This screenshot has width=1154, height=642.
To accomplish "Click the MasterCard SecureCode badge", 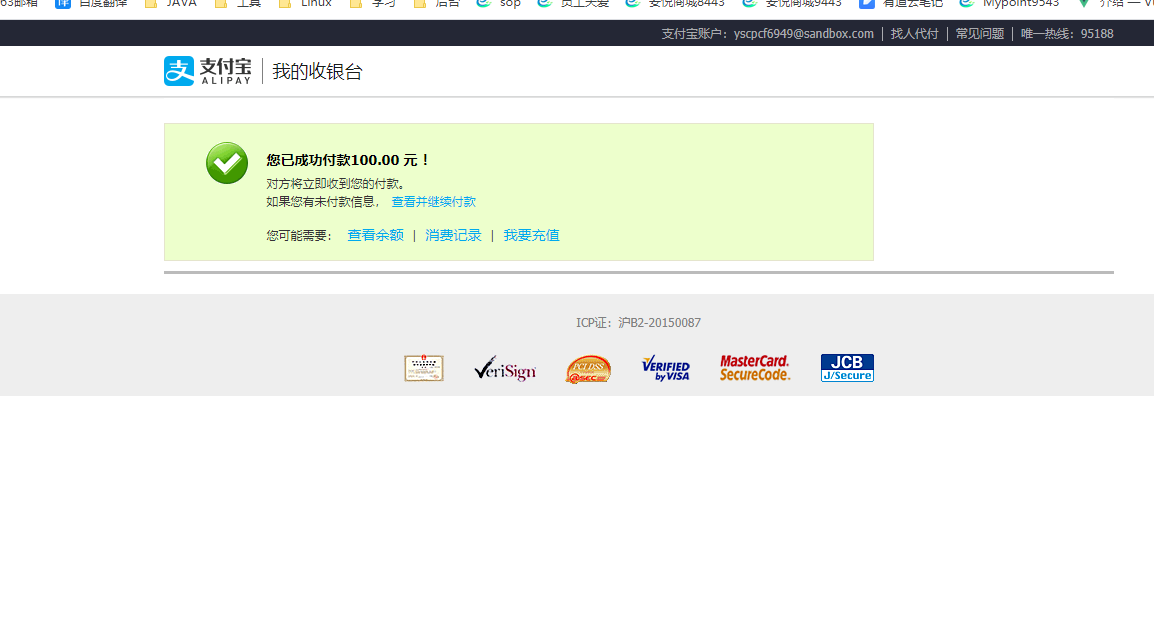I will click(x=754, y=367).
